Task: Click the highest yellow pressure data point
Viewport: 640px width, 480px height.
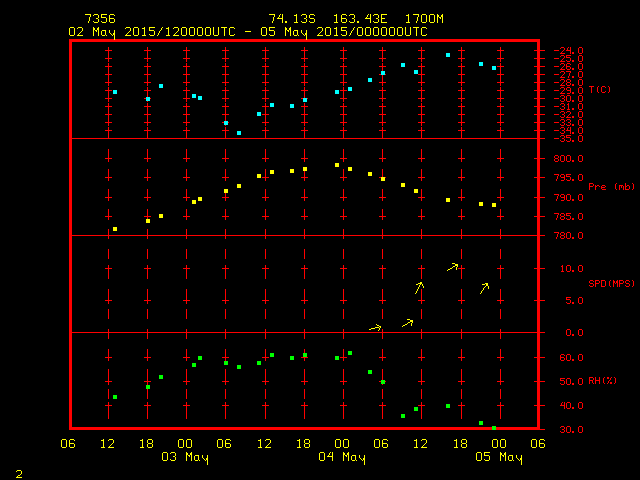Action: (337, 165)
